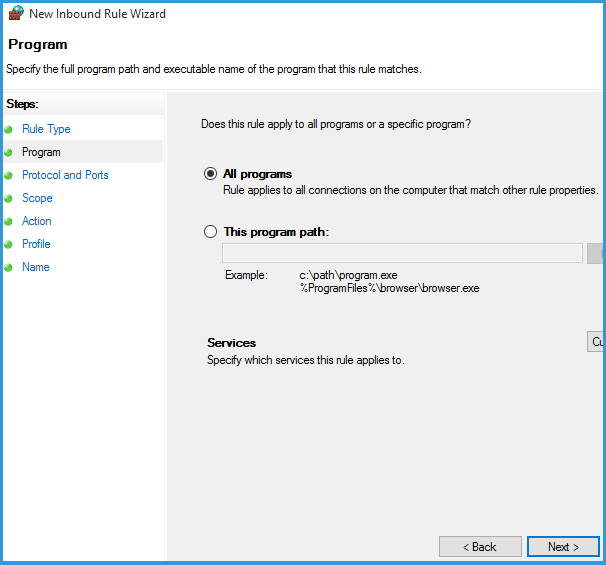Jump to the Rule Type step label
Image resolution: width=606 pixels, height=565 pixels.
pyautogui.click(x=46, y=129)
